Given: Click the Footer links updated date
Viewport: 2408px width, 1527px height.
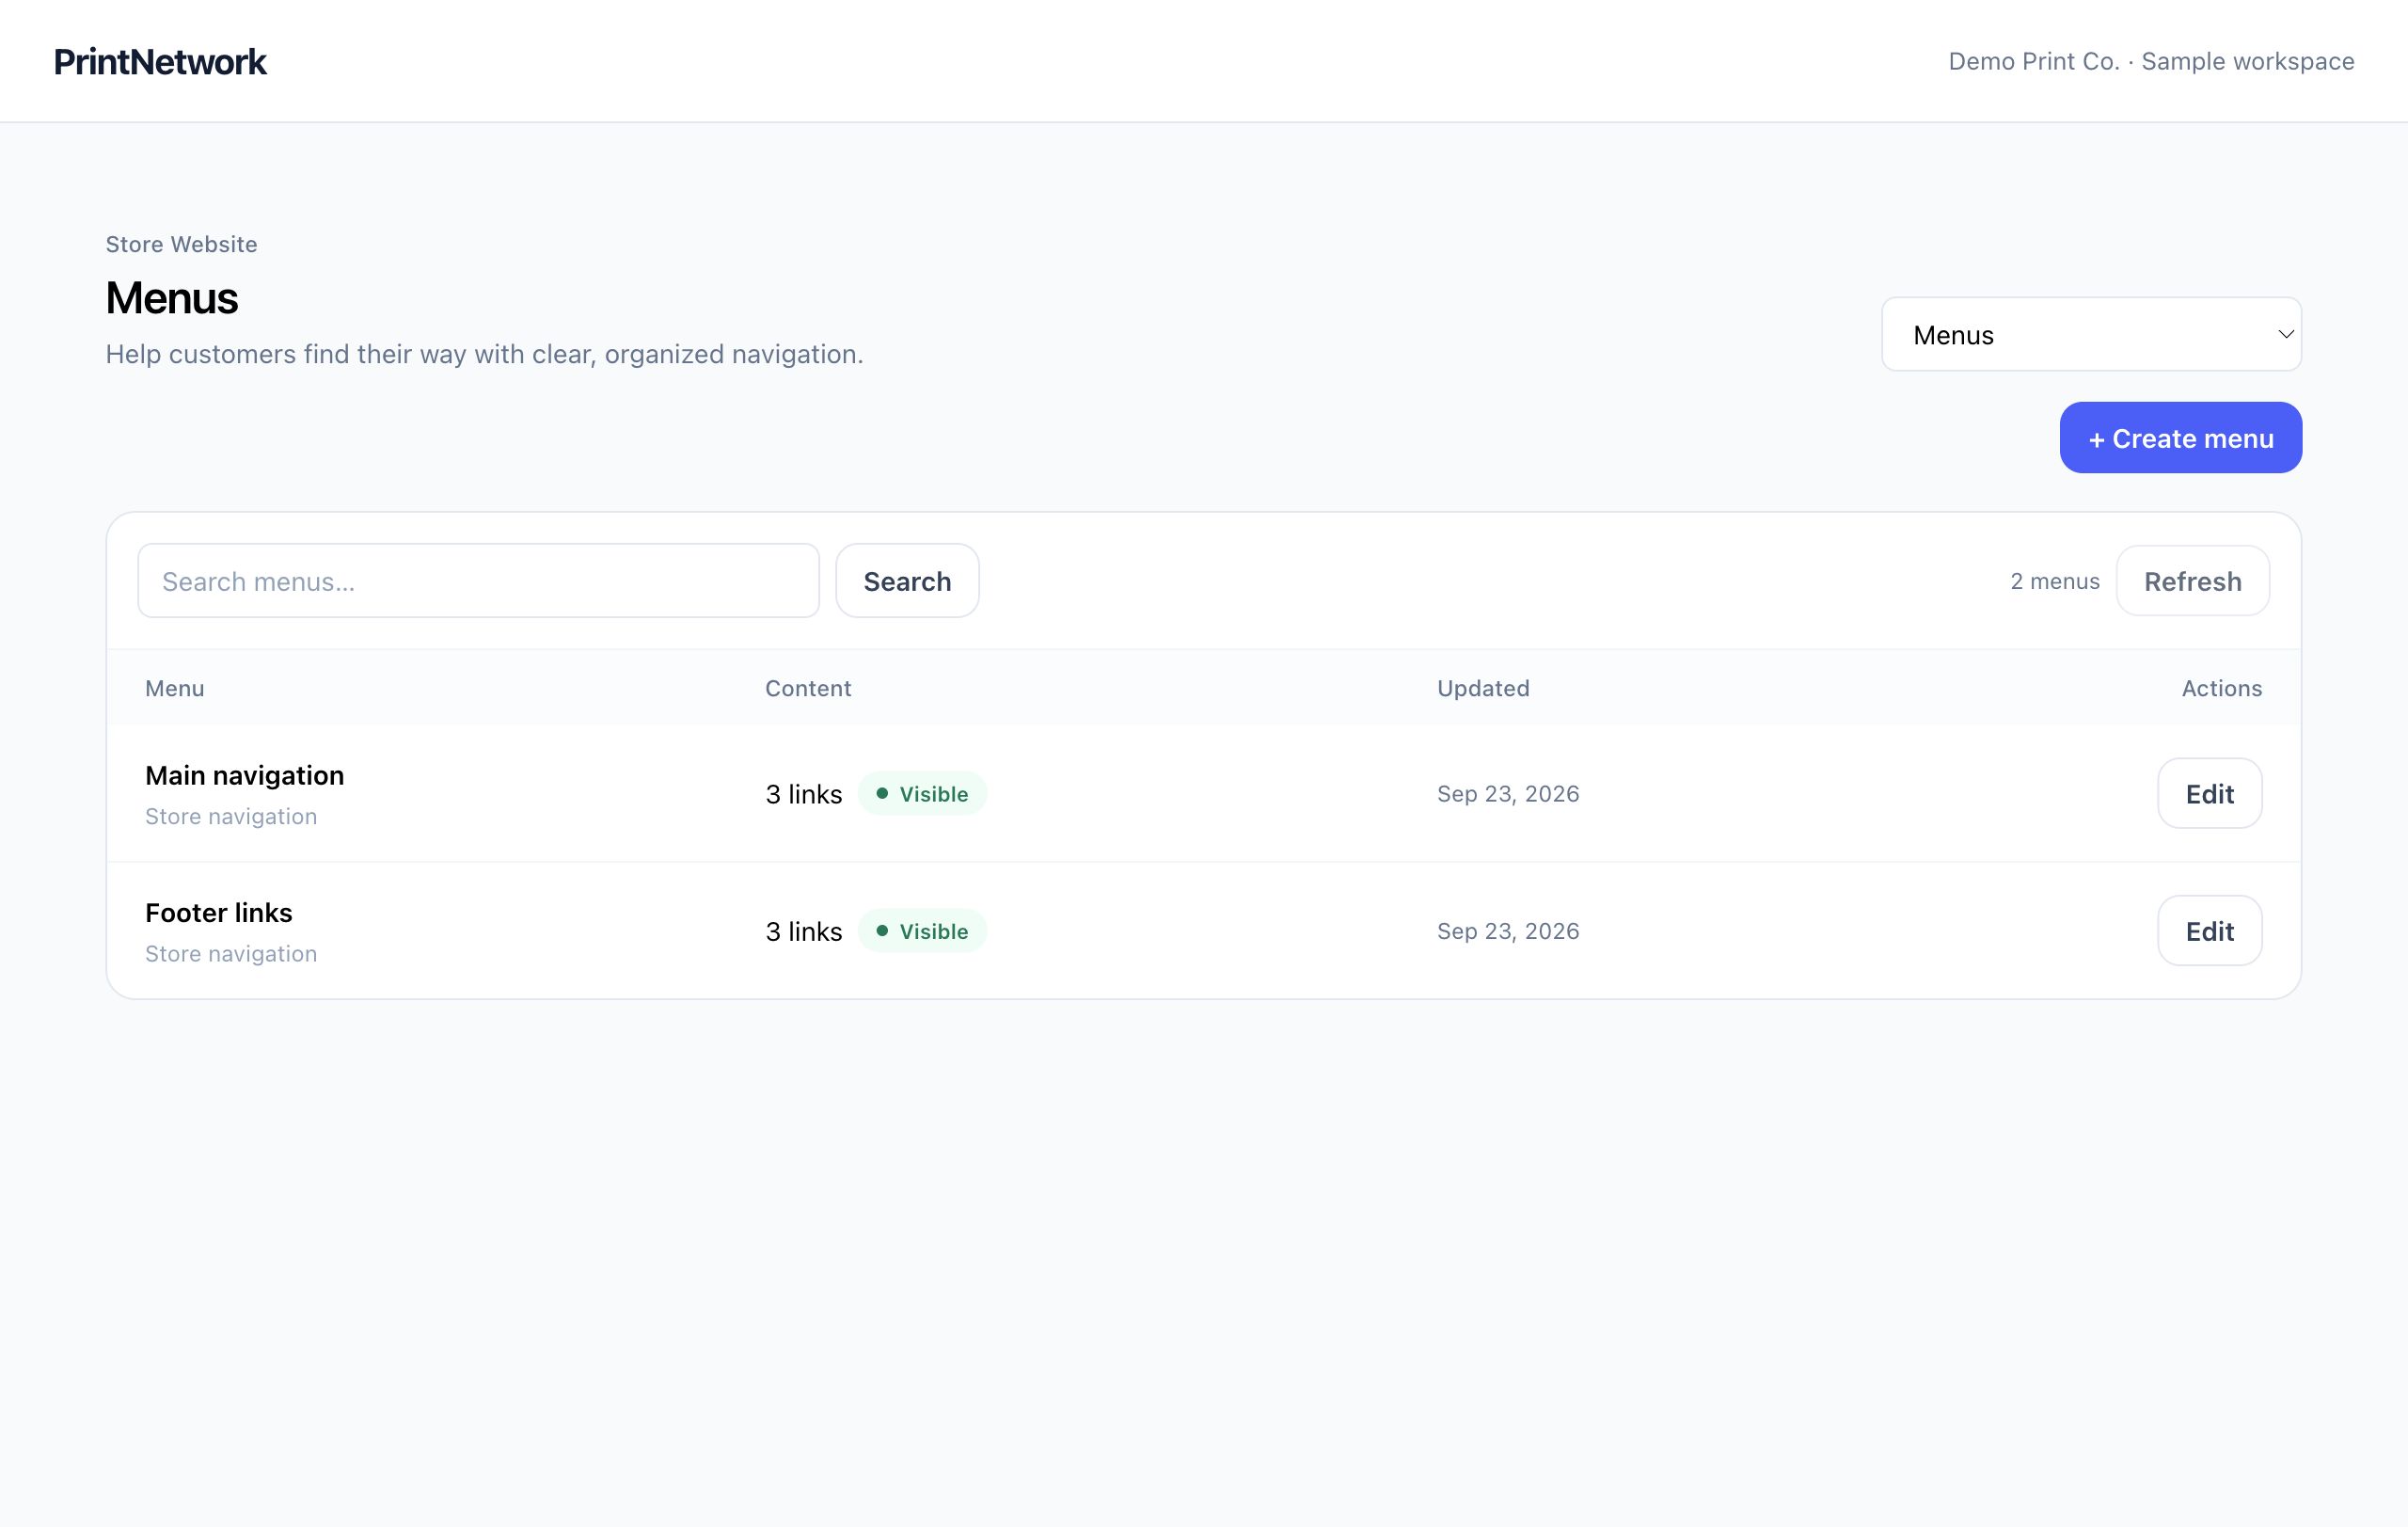Looking at the screenshot, I should pos(1508,931).
